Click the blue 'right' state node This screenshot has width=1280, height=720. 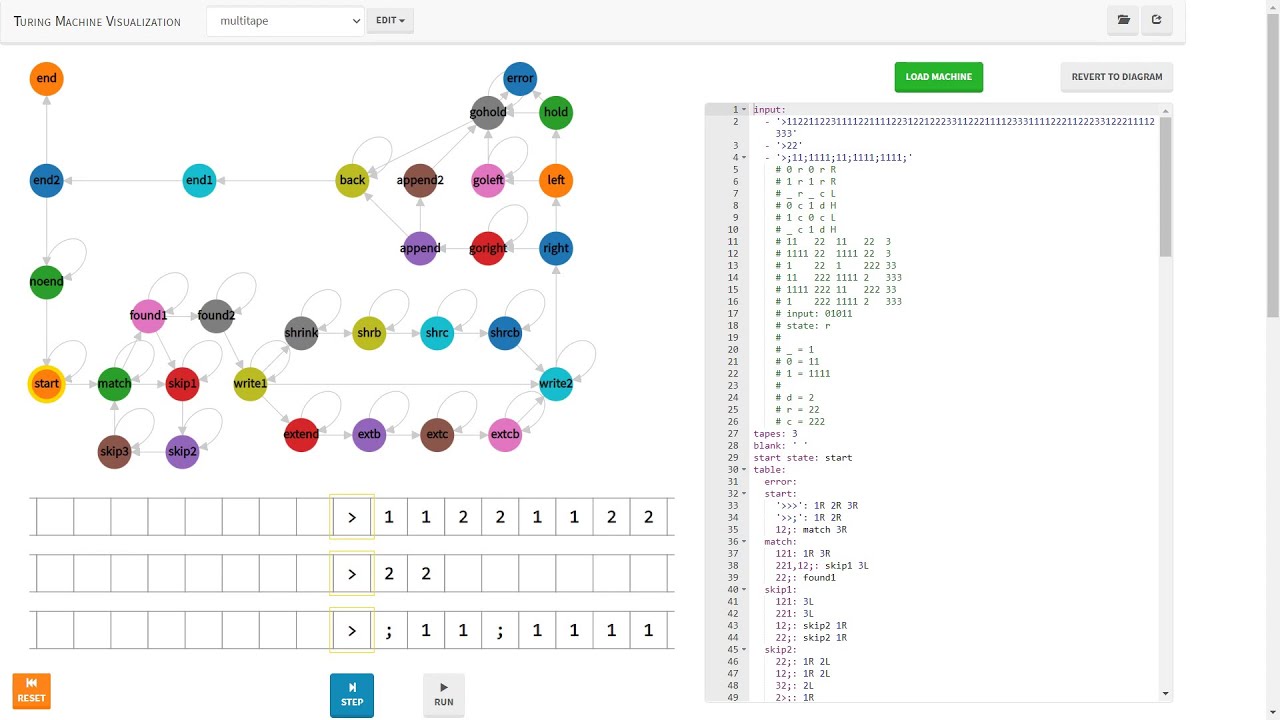[556, 248]
